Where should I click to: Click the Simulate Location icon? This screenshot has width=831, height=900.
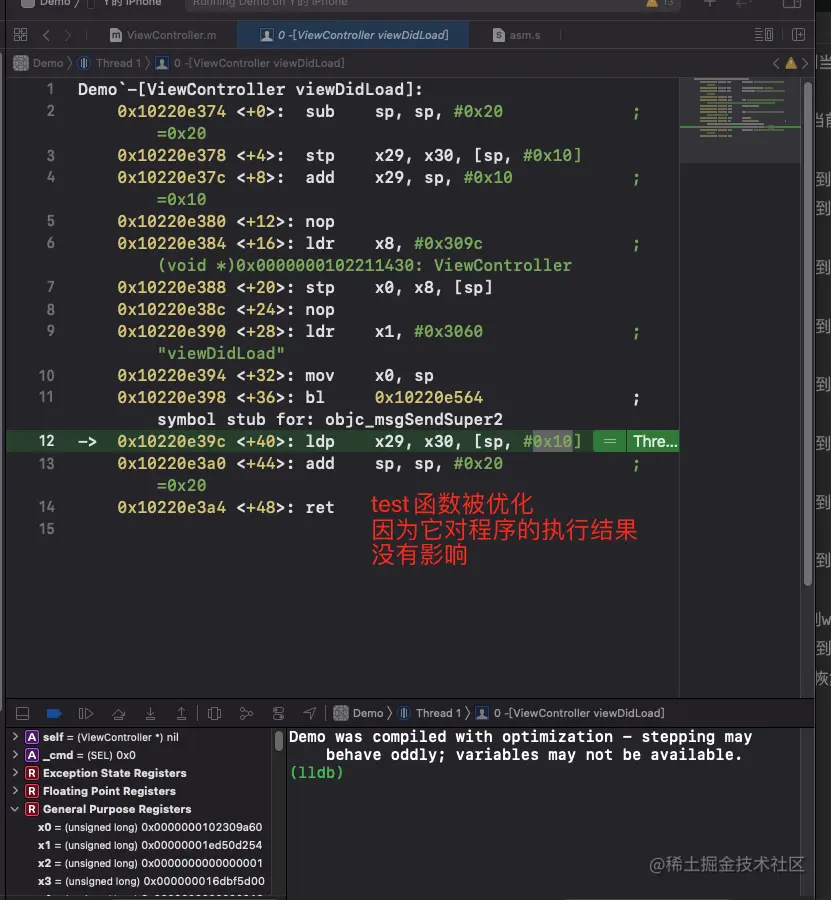[x=310, y=713]
